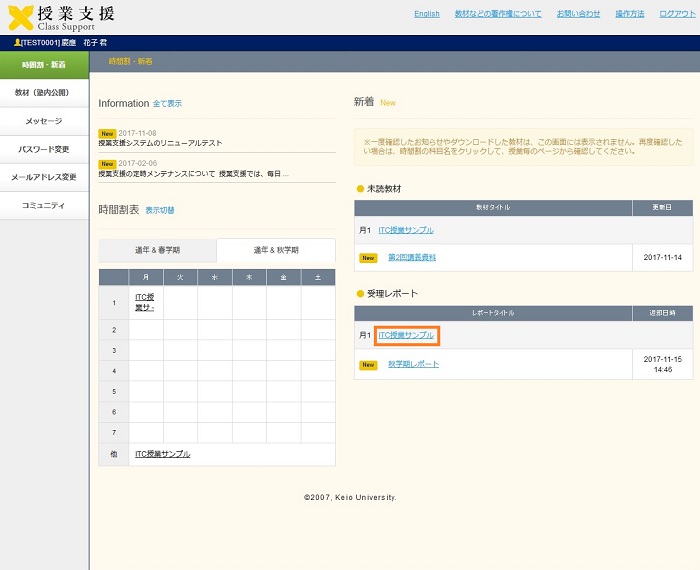
Task: Open the 第2回講義資料 material link
Action: tap(411, 258)
